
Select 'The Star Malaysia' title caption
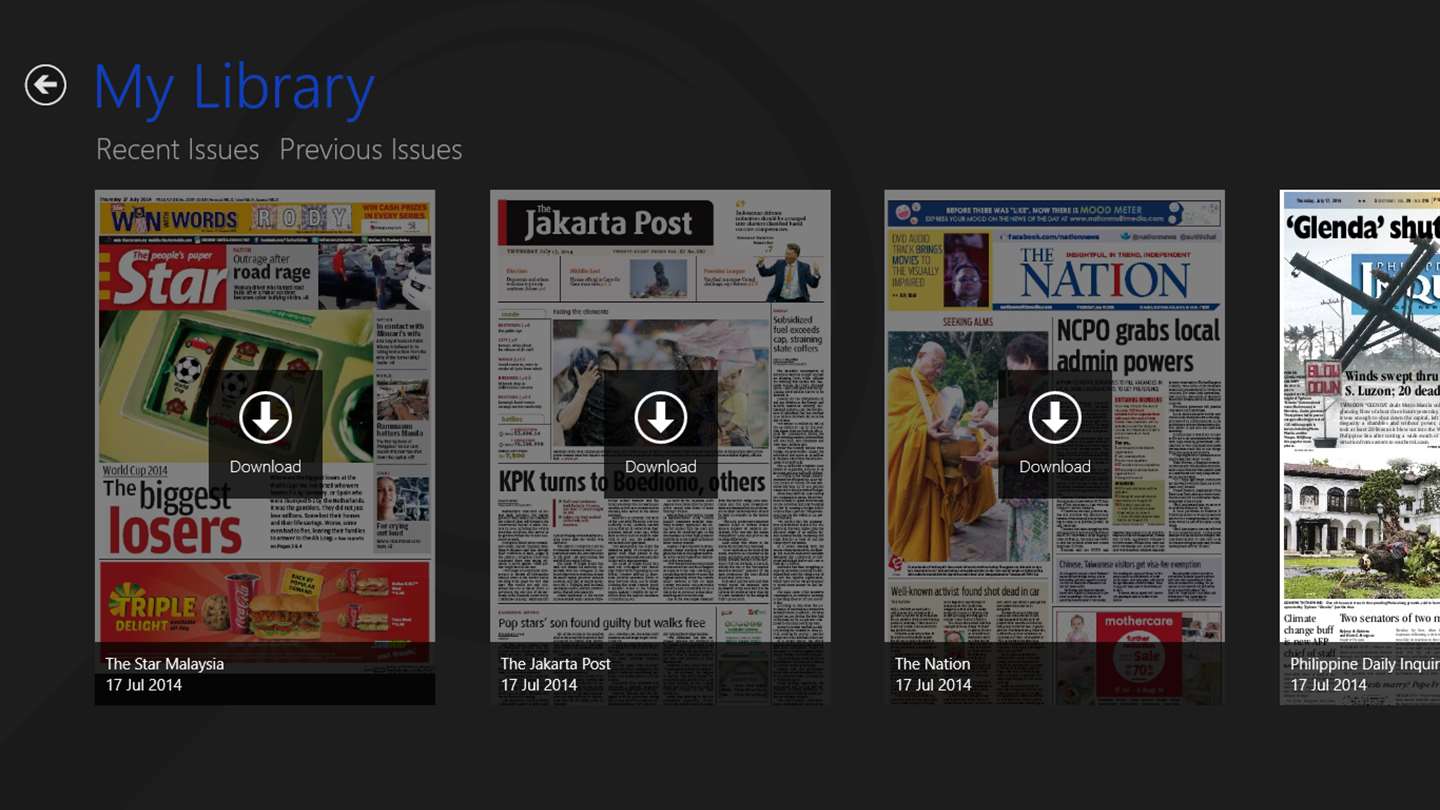[x=165, y=664]
